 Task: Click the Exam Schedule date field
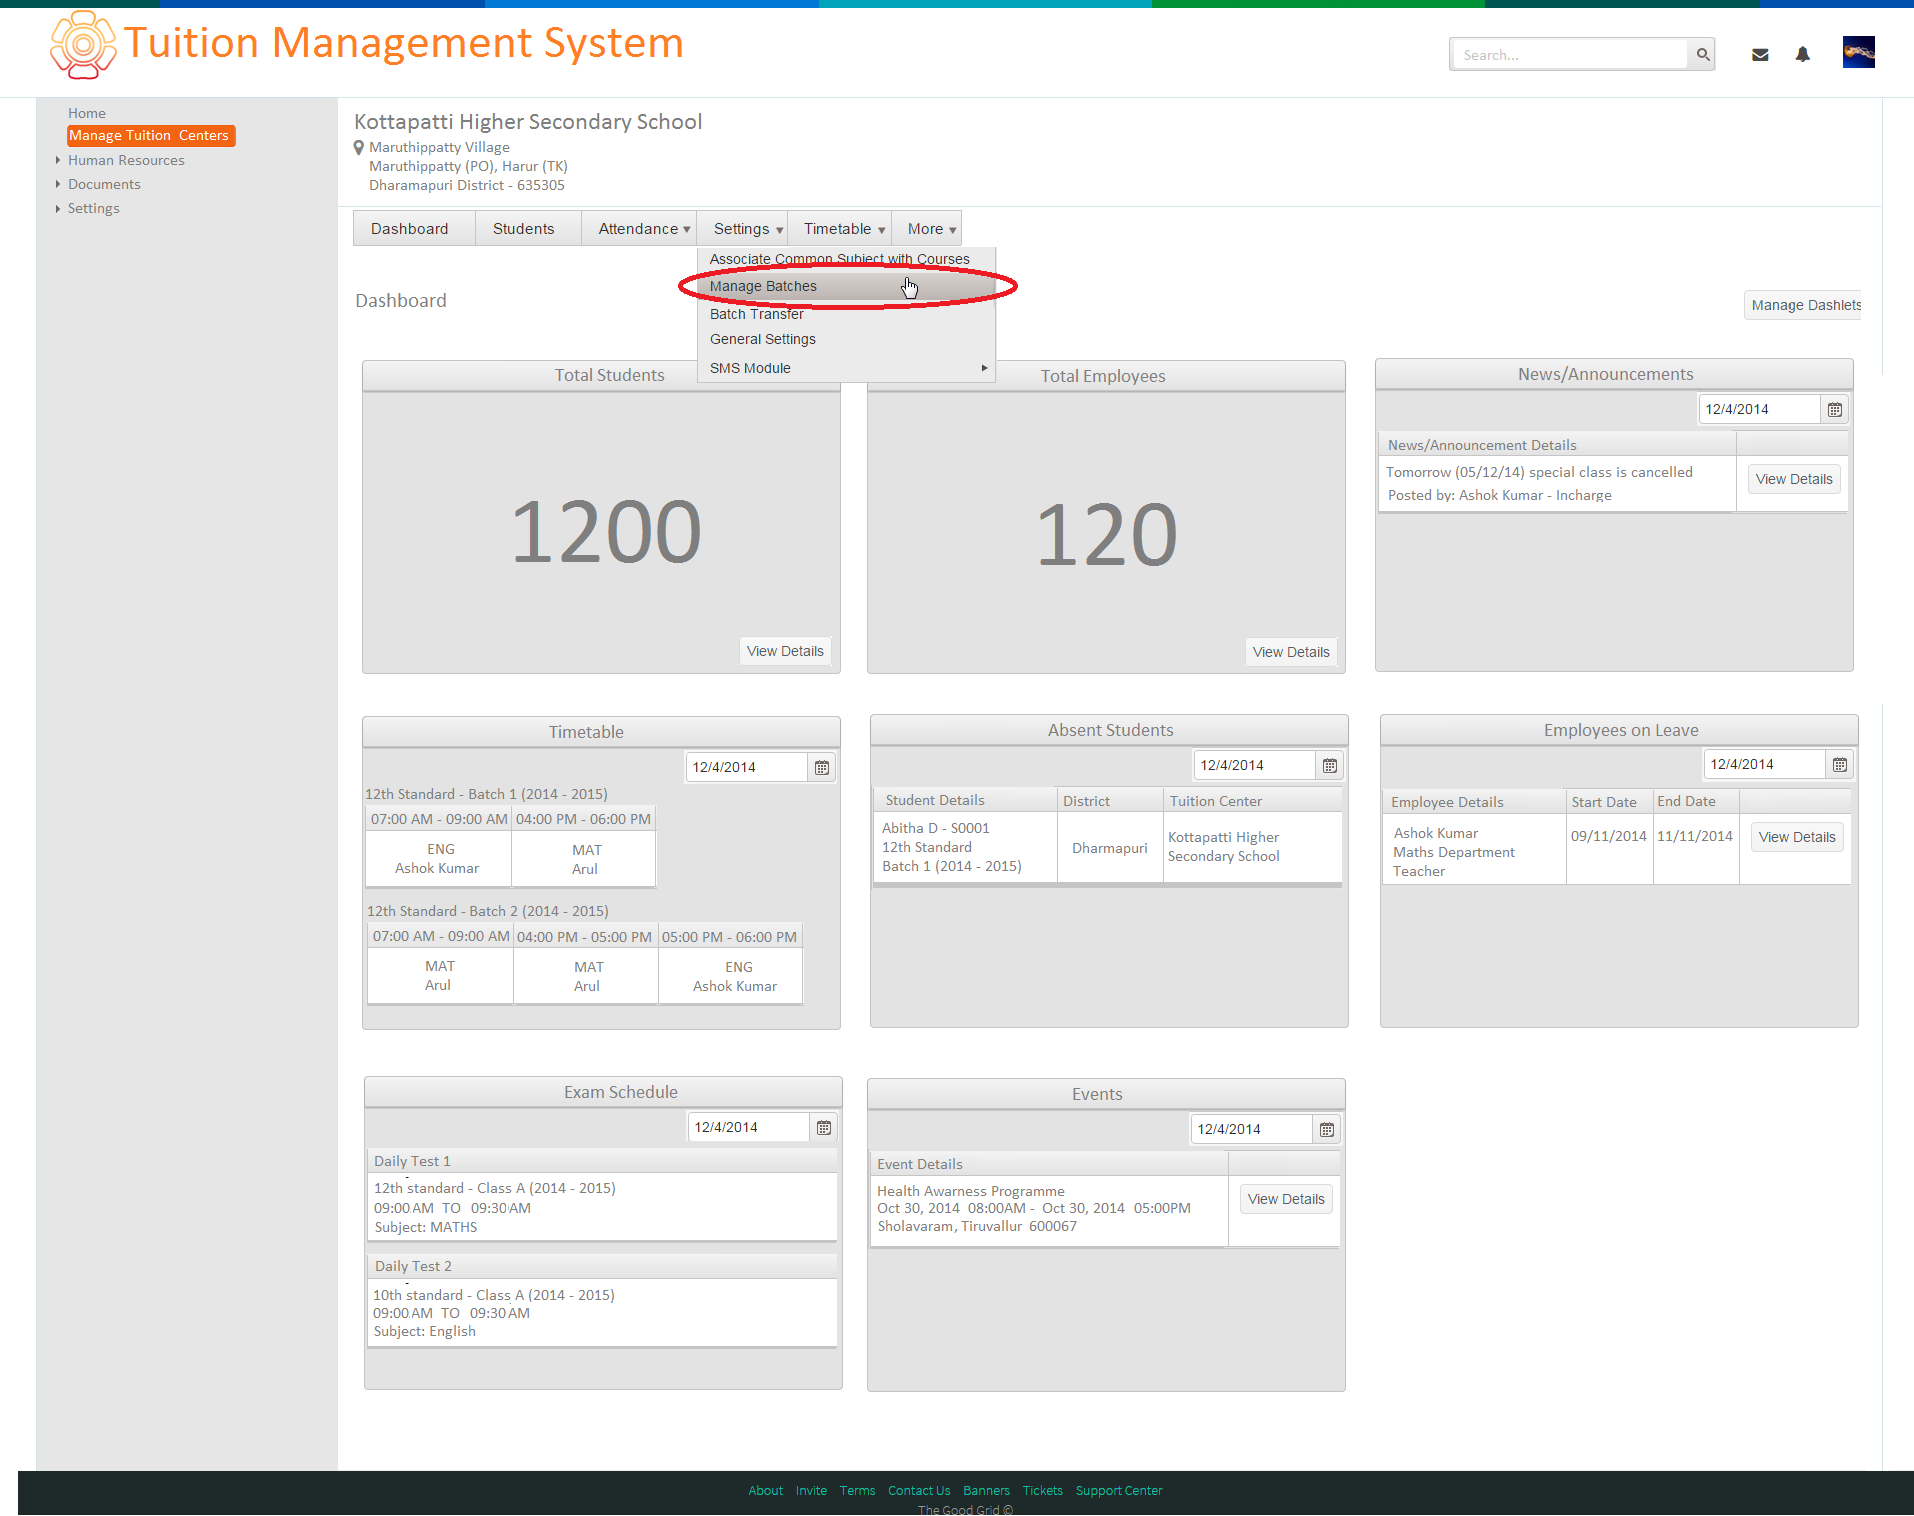pyautogui.click(x=748, y=1128)
